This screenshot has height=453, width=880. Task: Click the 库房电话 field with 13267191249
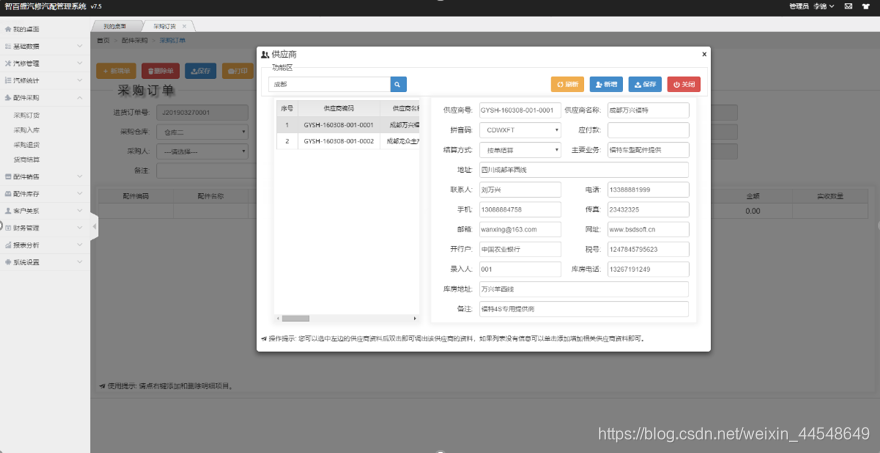click(x=648, y=269)
